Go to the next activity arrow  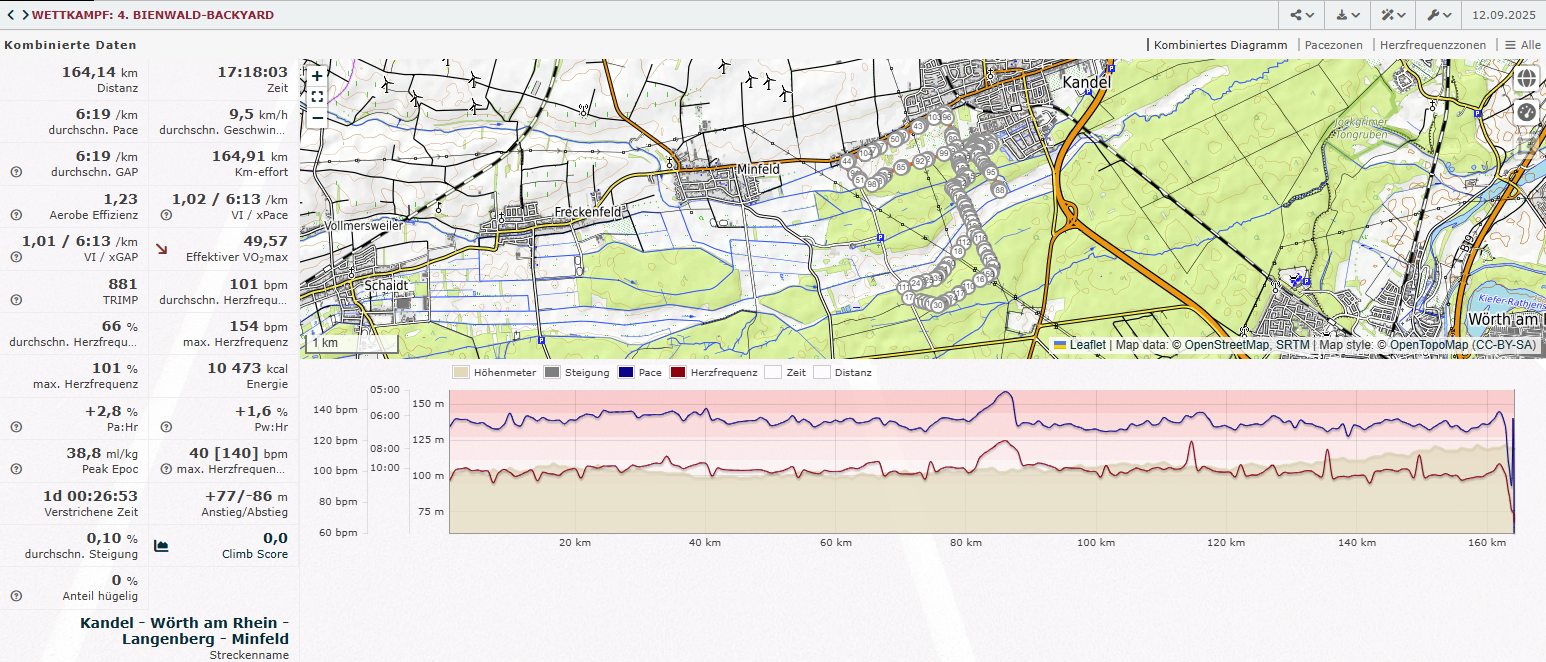pyautogui.click(x=25, y=15)
